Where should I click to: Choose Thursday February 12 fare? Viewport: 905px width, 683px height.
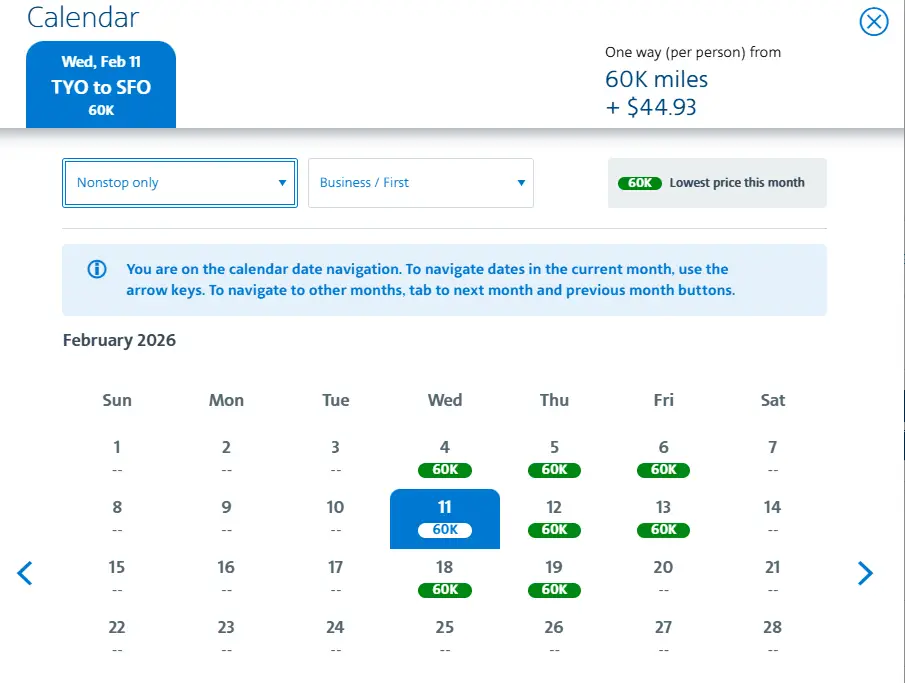(x=554, y=518)
